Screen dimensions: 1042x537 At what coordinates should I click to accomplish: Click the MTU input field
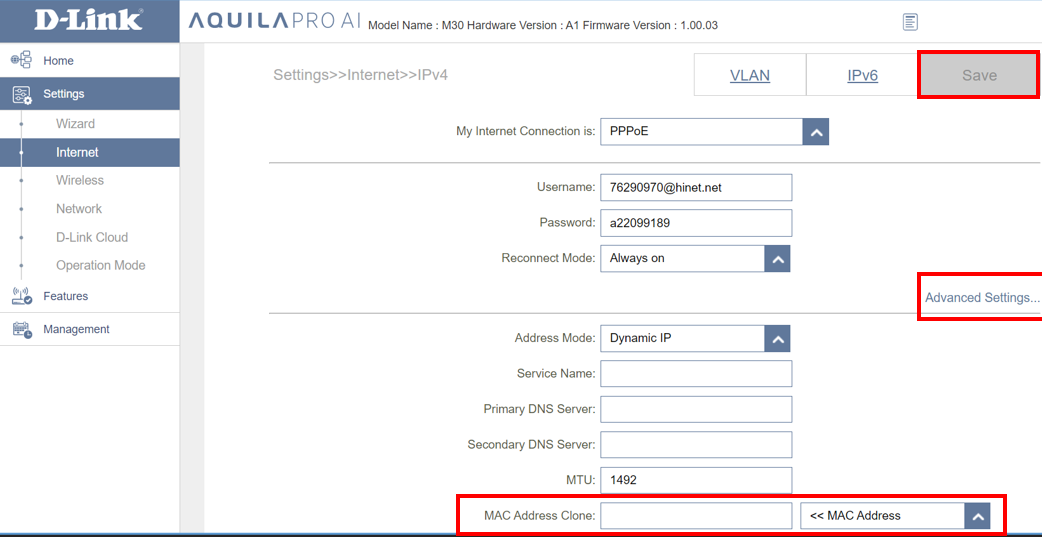coord(695,480)
